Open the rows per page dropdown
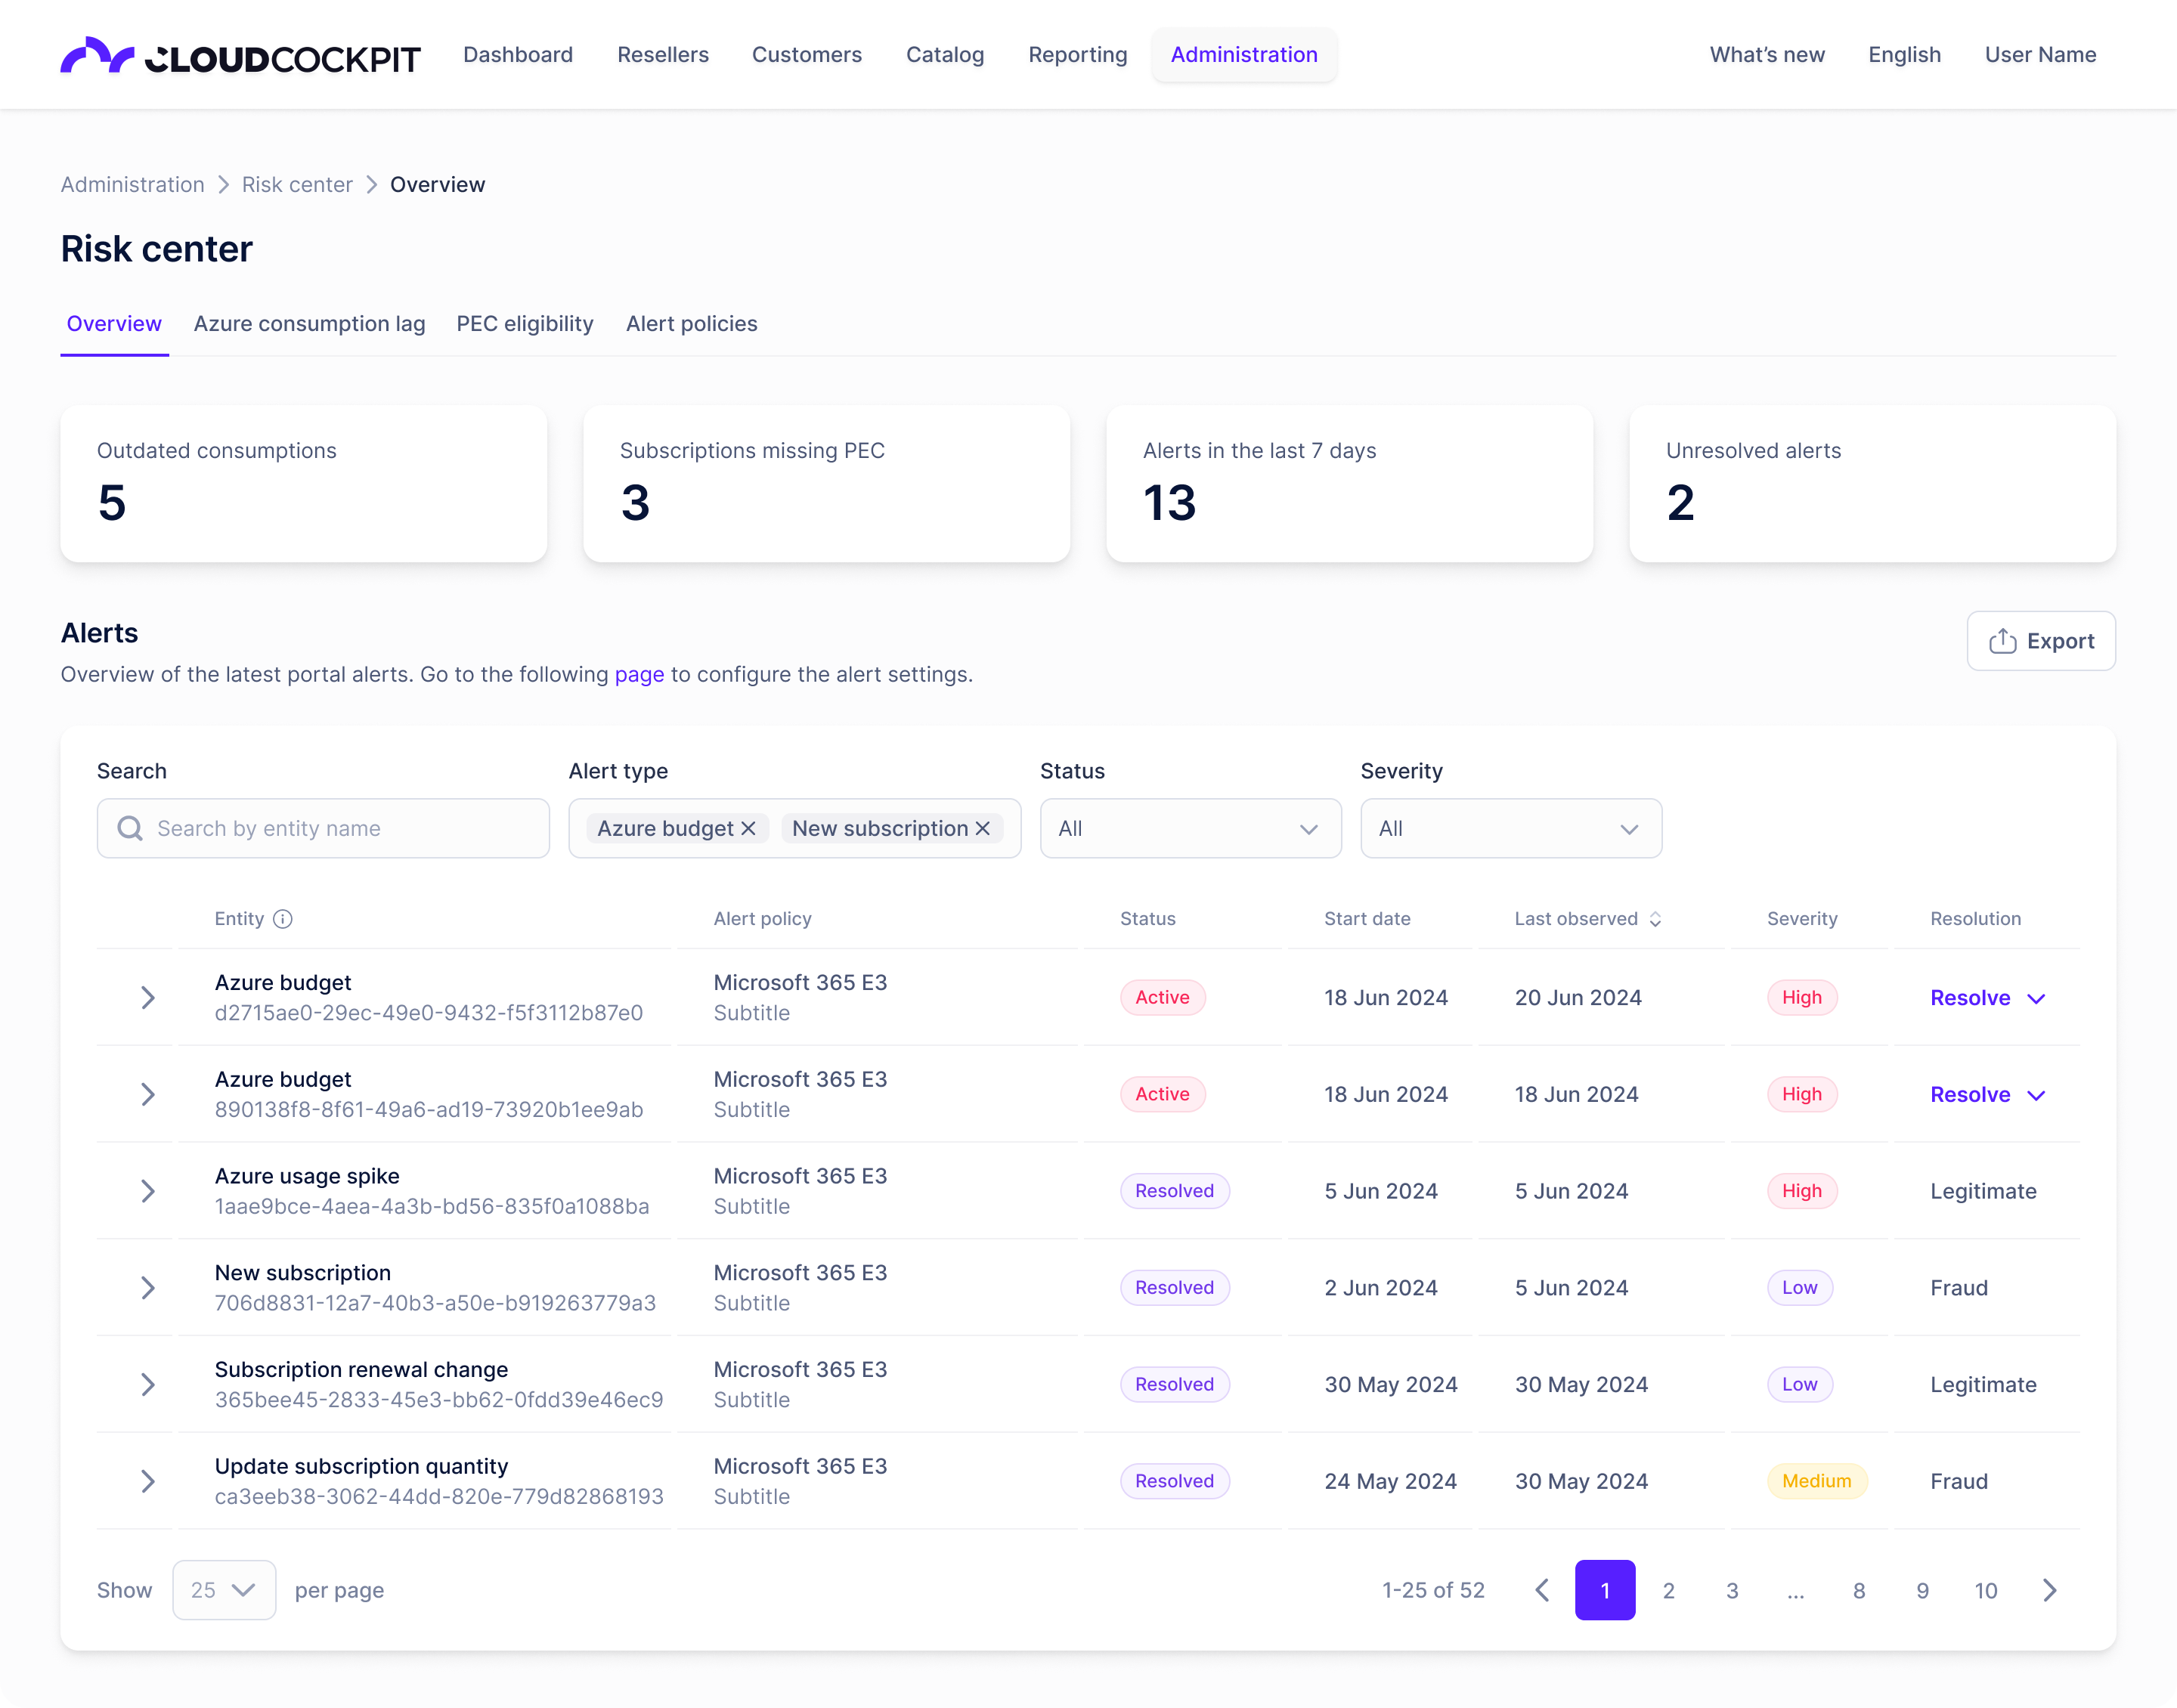Screen dimensions: 2177x1708 [224, 1590]
